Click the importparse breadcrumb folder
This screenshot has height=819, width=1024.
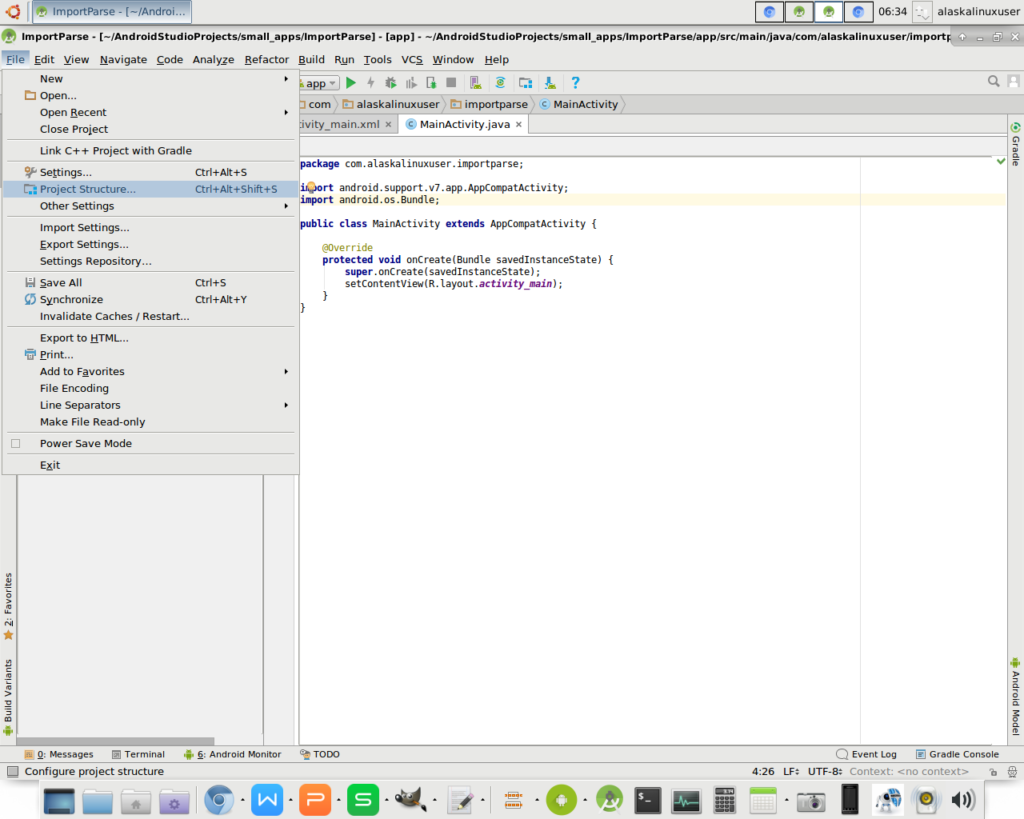489,104
